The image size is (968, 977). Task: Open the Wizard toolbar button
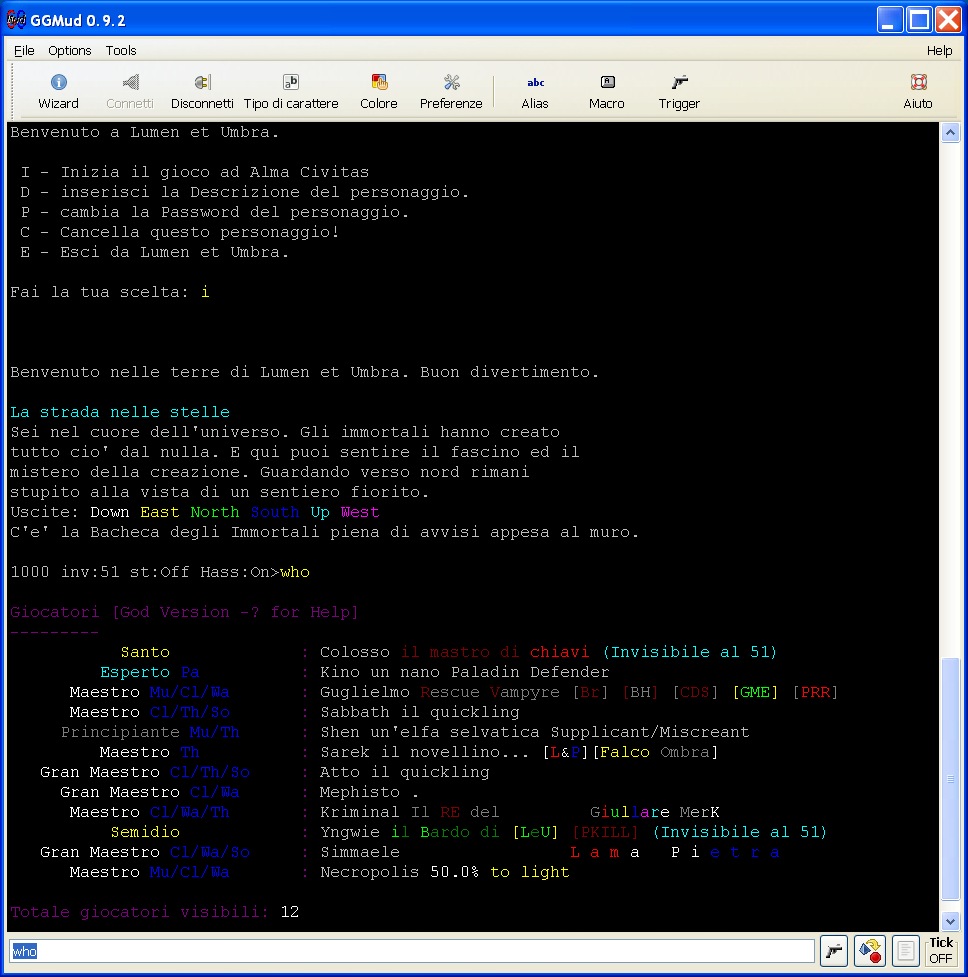point(58,91)
